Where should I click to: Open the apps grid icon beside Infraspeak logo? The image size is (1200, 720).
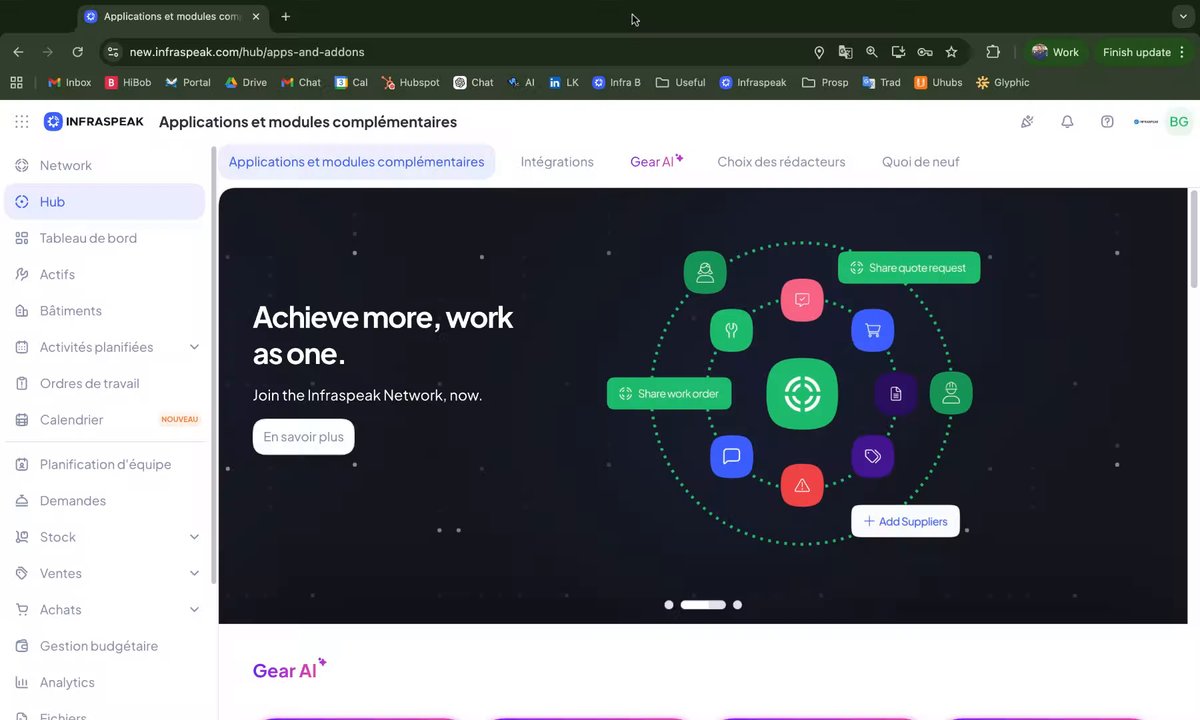tap(22, 122)
